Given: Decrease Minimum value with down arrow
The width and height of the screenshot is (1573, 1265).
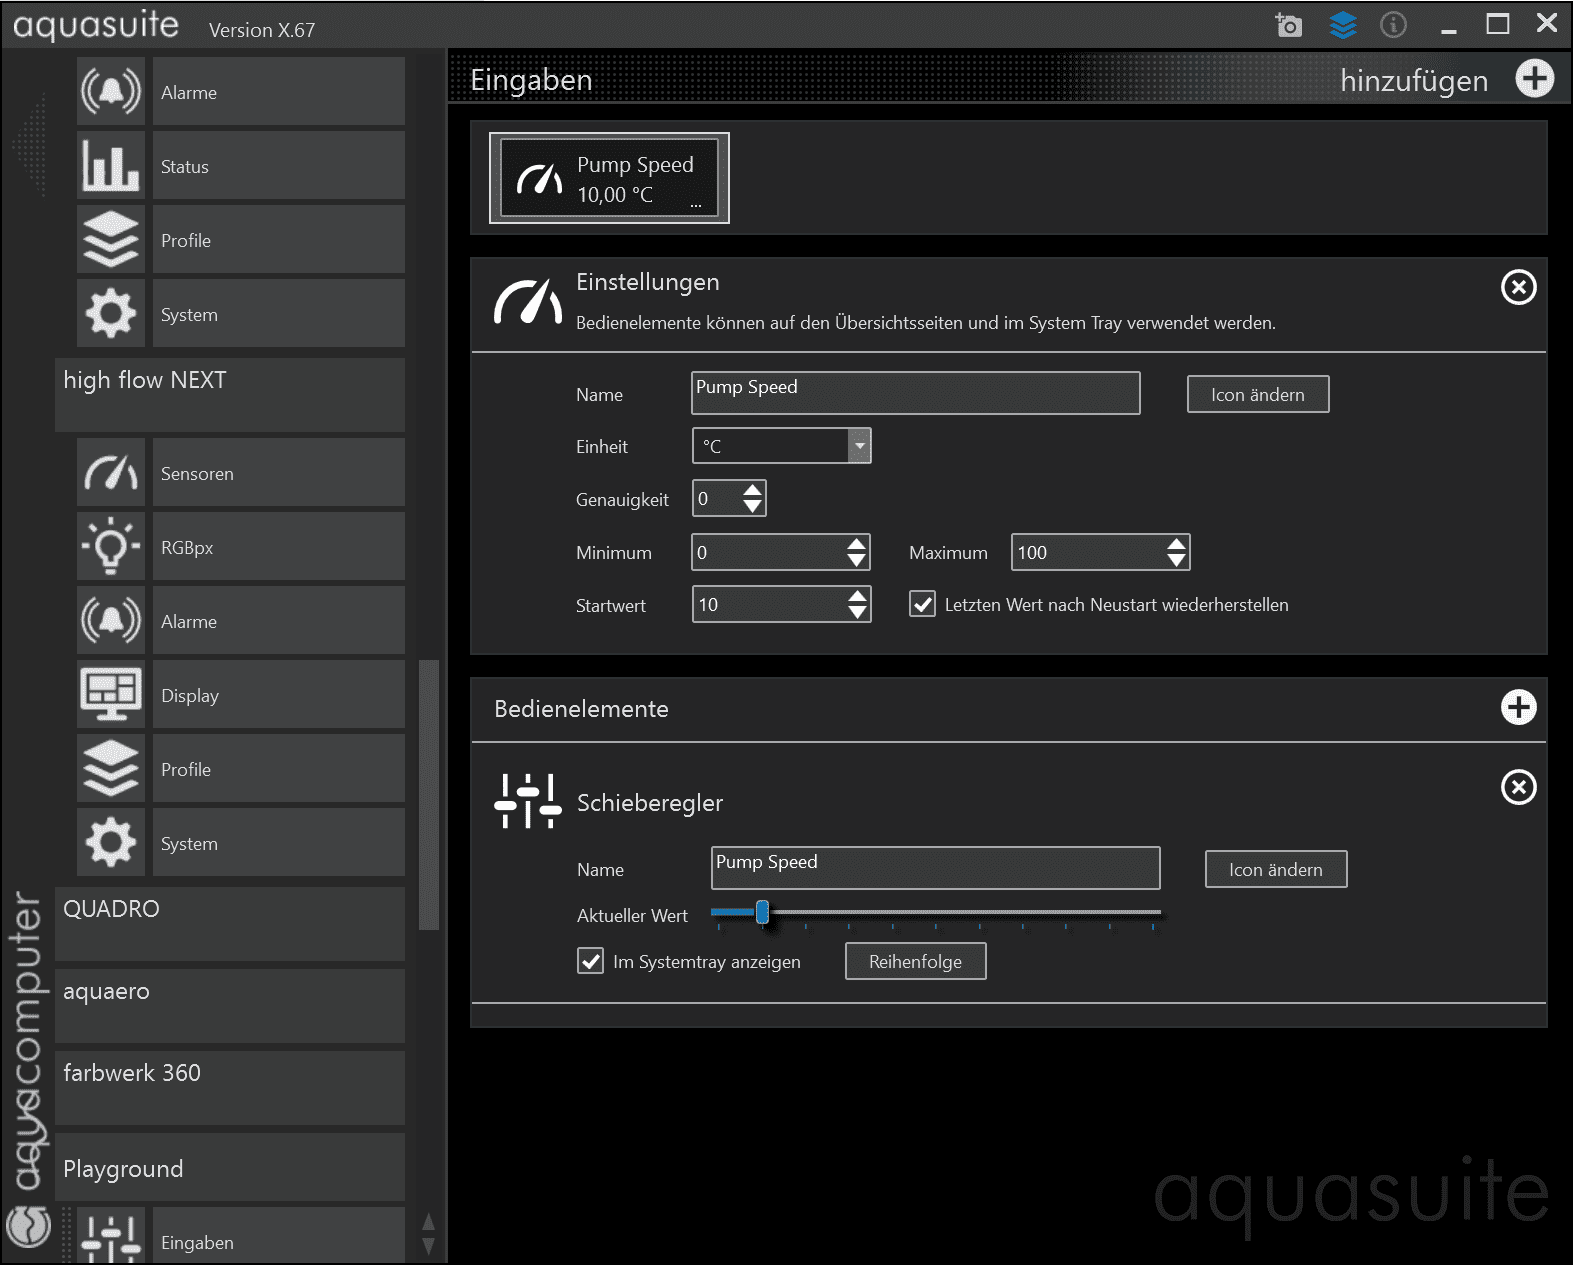Looking at the screenshot, I should click(x=857, y=561).
